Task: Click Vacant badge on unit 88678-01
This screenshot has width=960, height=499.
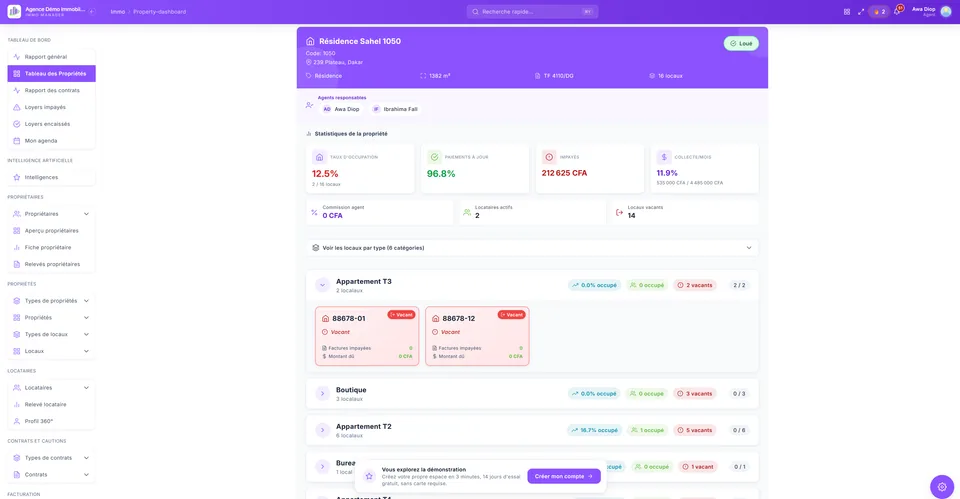Action: [402, 315]
